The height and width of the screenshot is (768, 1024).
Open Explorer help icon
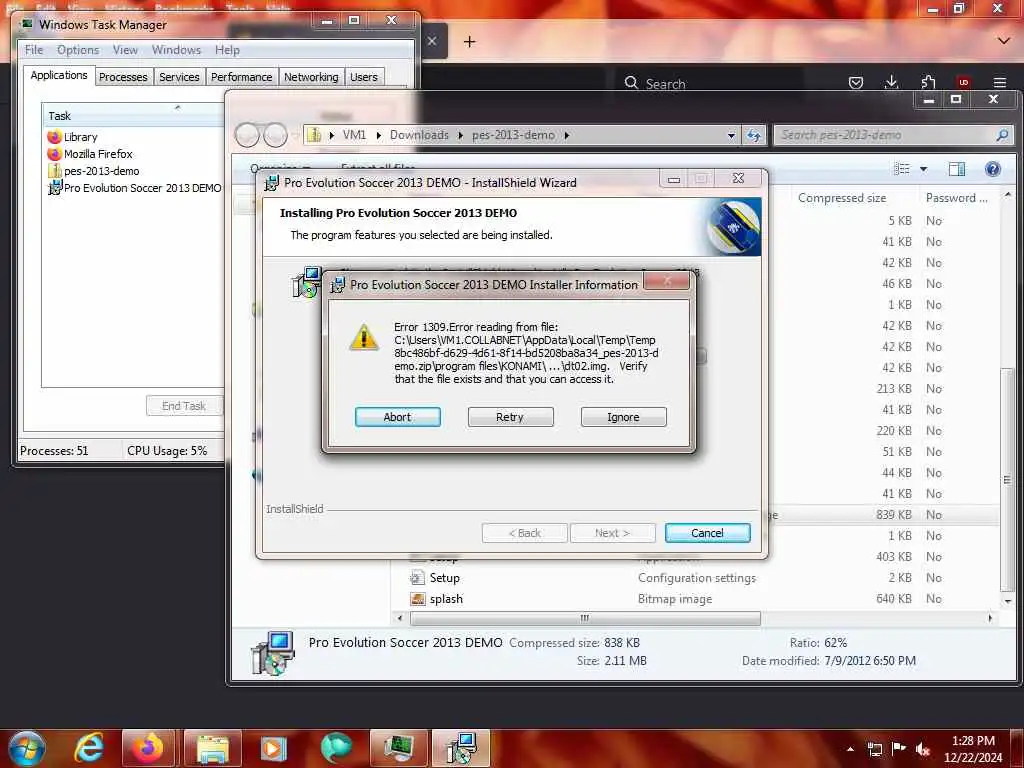click(x=993, y=169)
